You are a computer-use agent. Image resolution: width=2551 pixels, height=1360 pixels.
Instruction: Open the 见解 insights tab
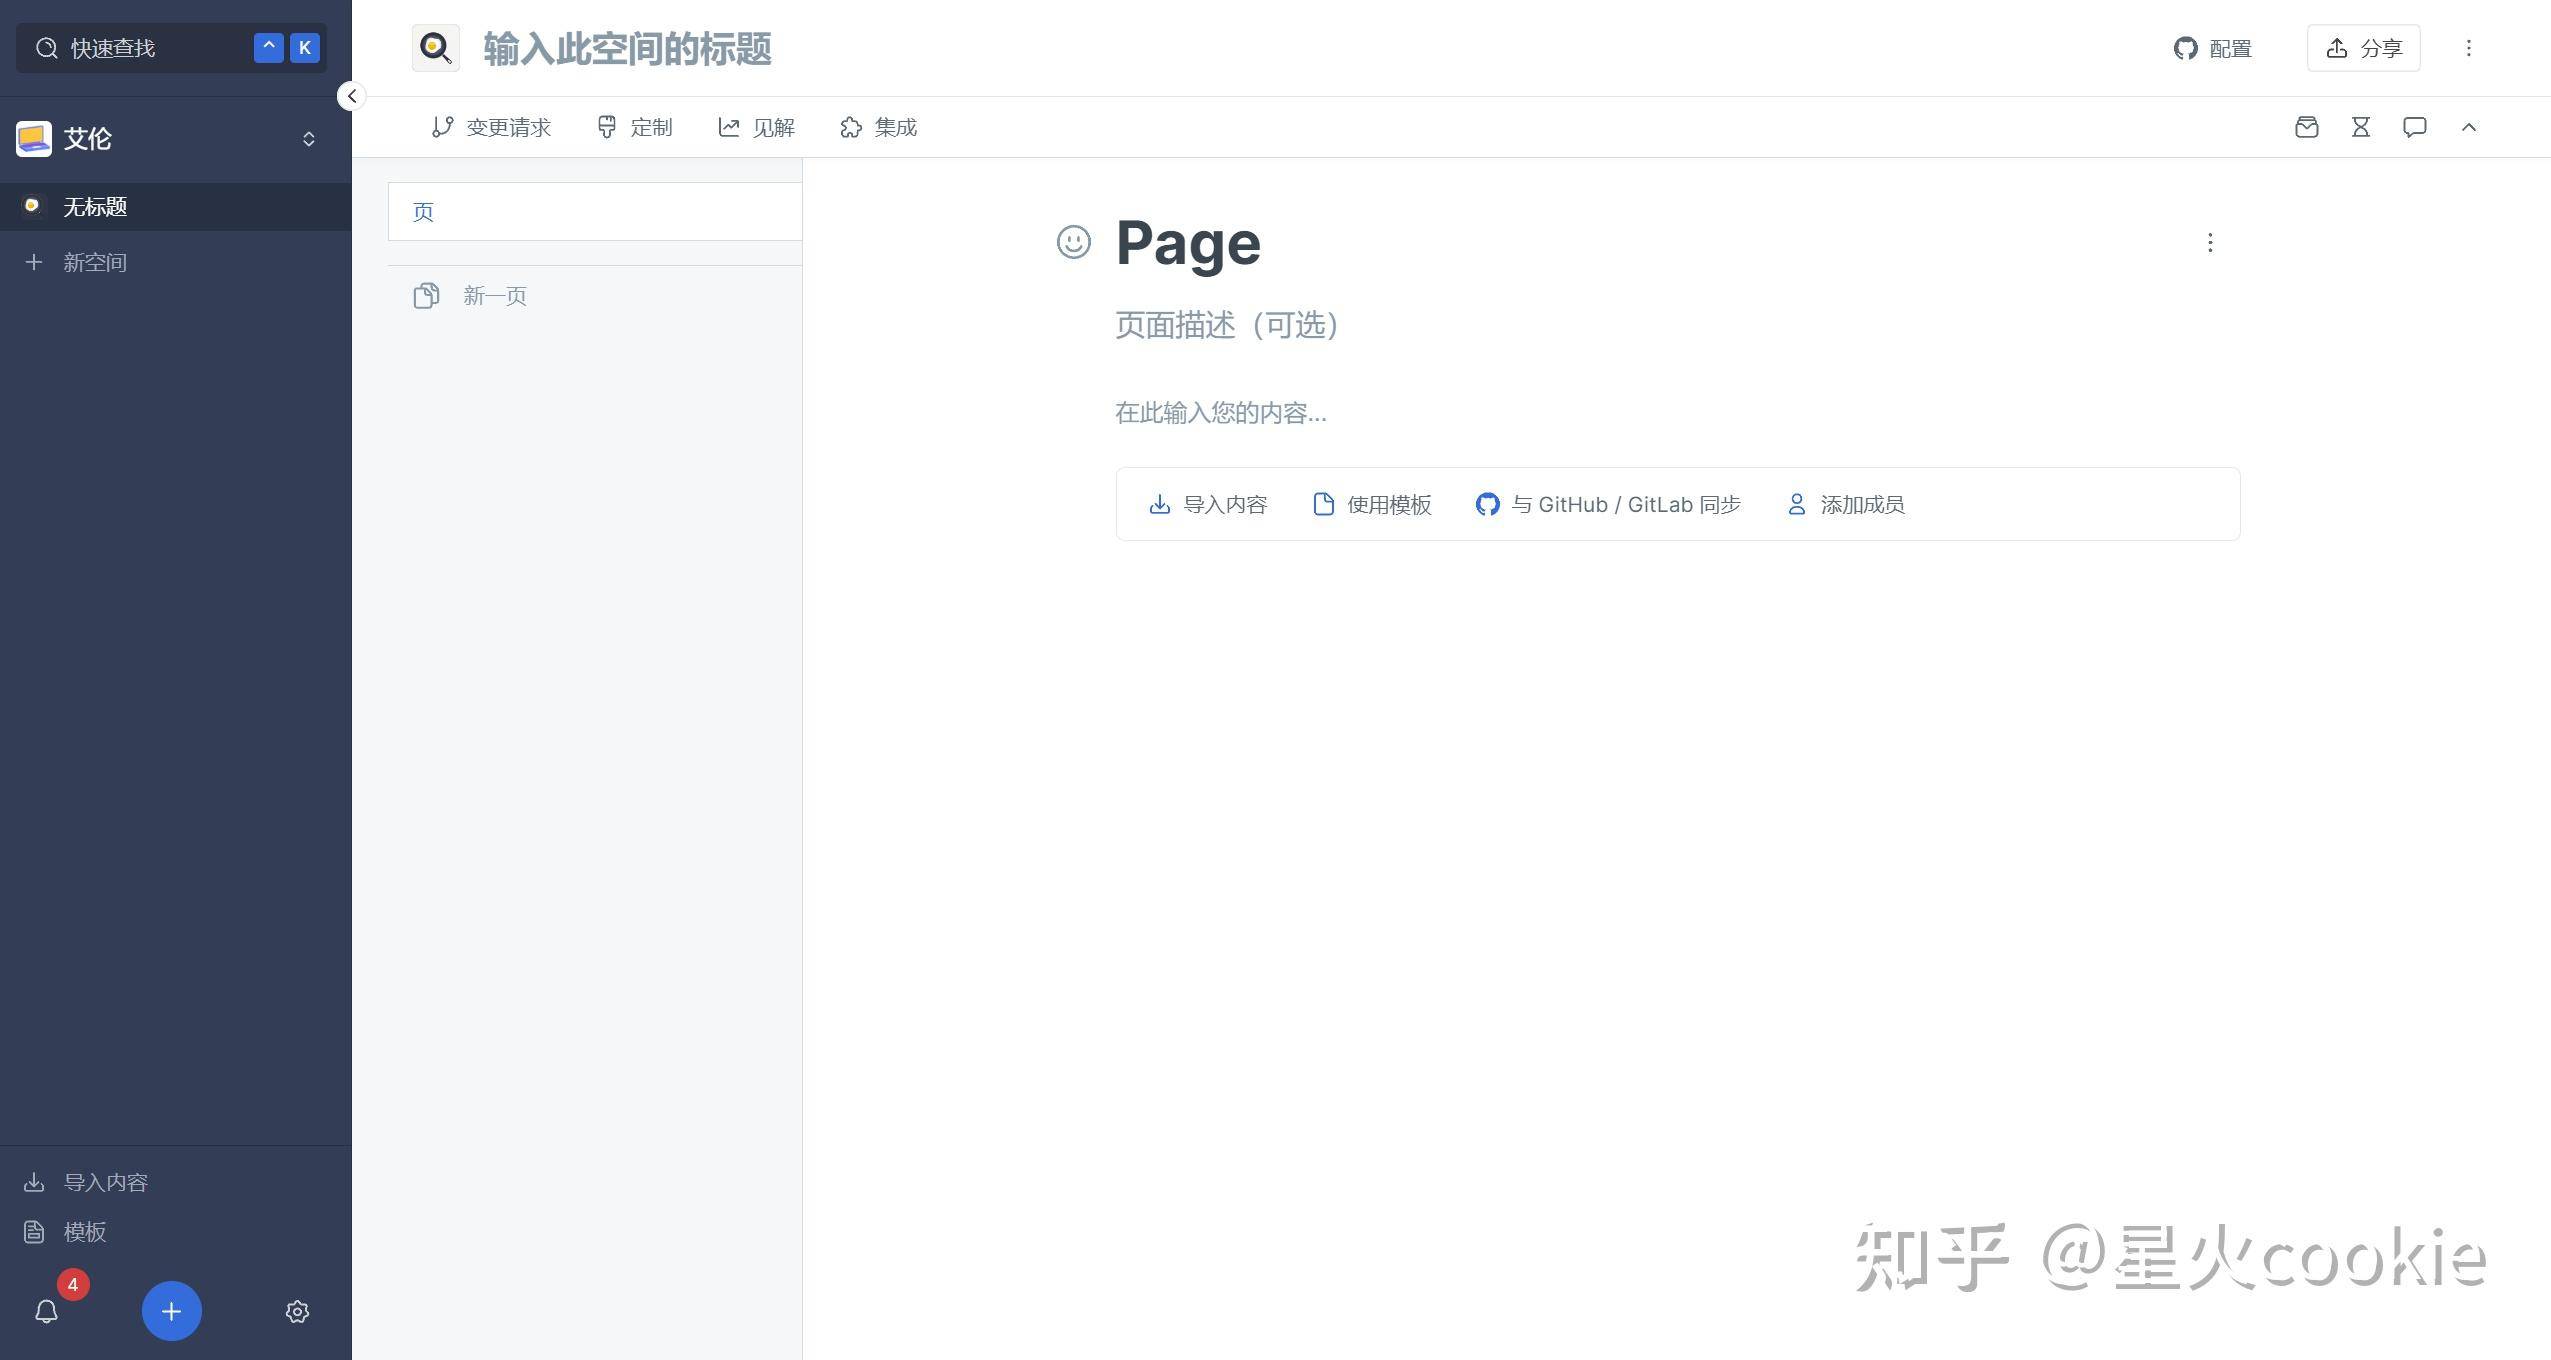(757, 127)
